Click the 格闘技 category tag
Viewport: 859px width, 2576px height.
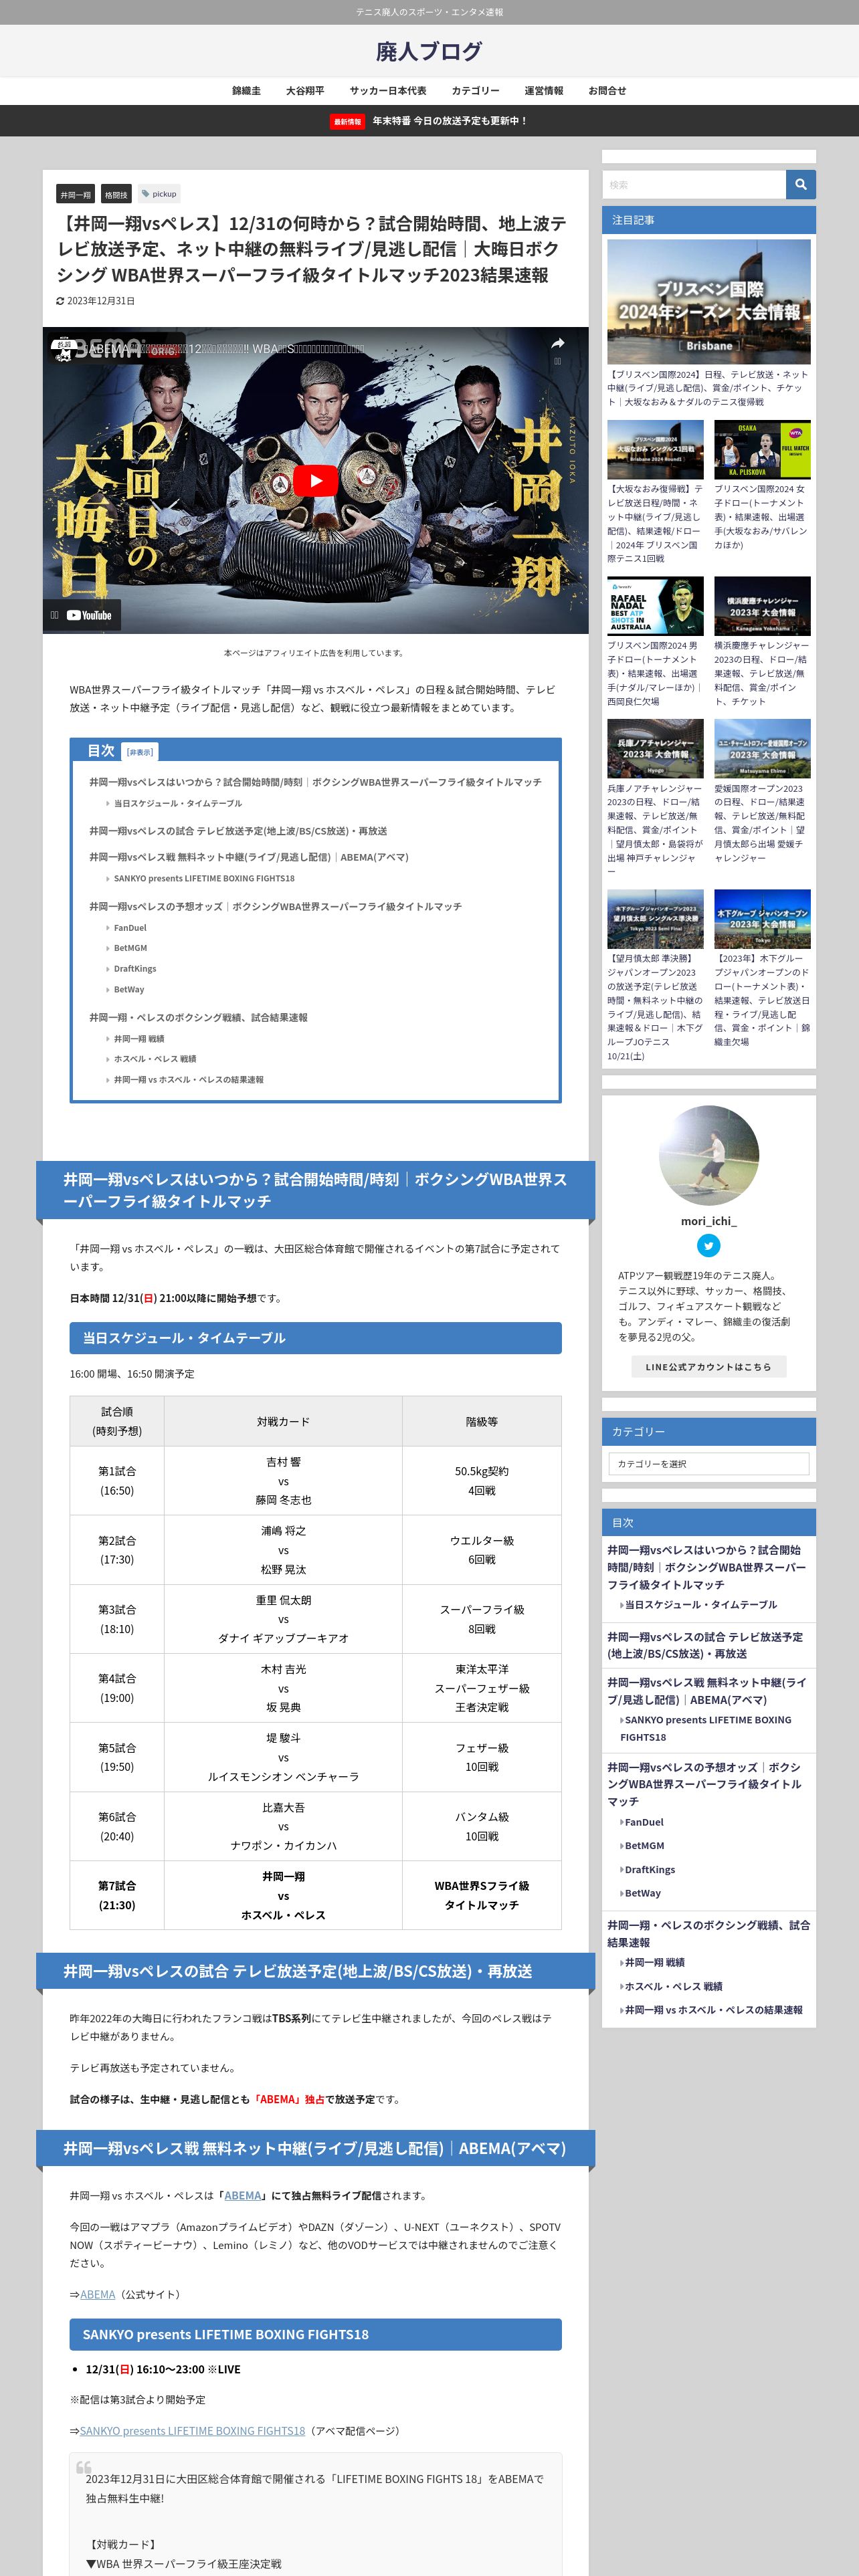pyautogui.click(x=116, y=194)
